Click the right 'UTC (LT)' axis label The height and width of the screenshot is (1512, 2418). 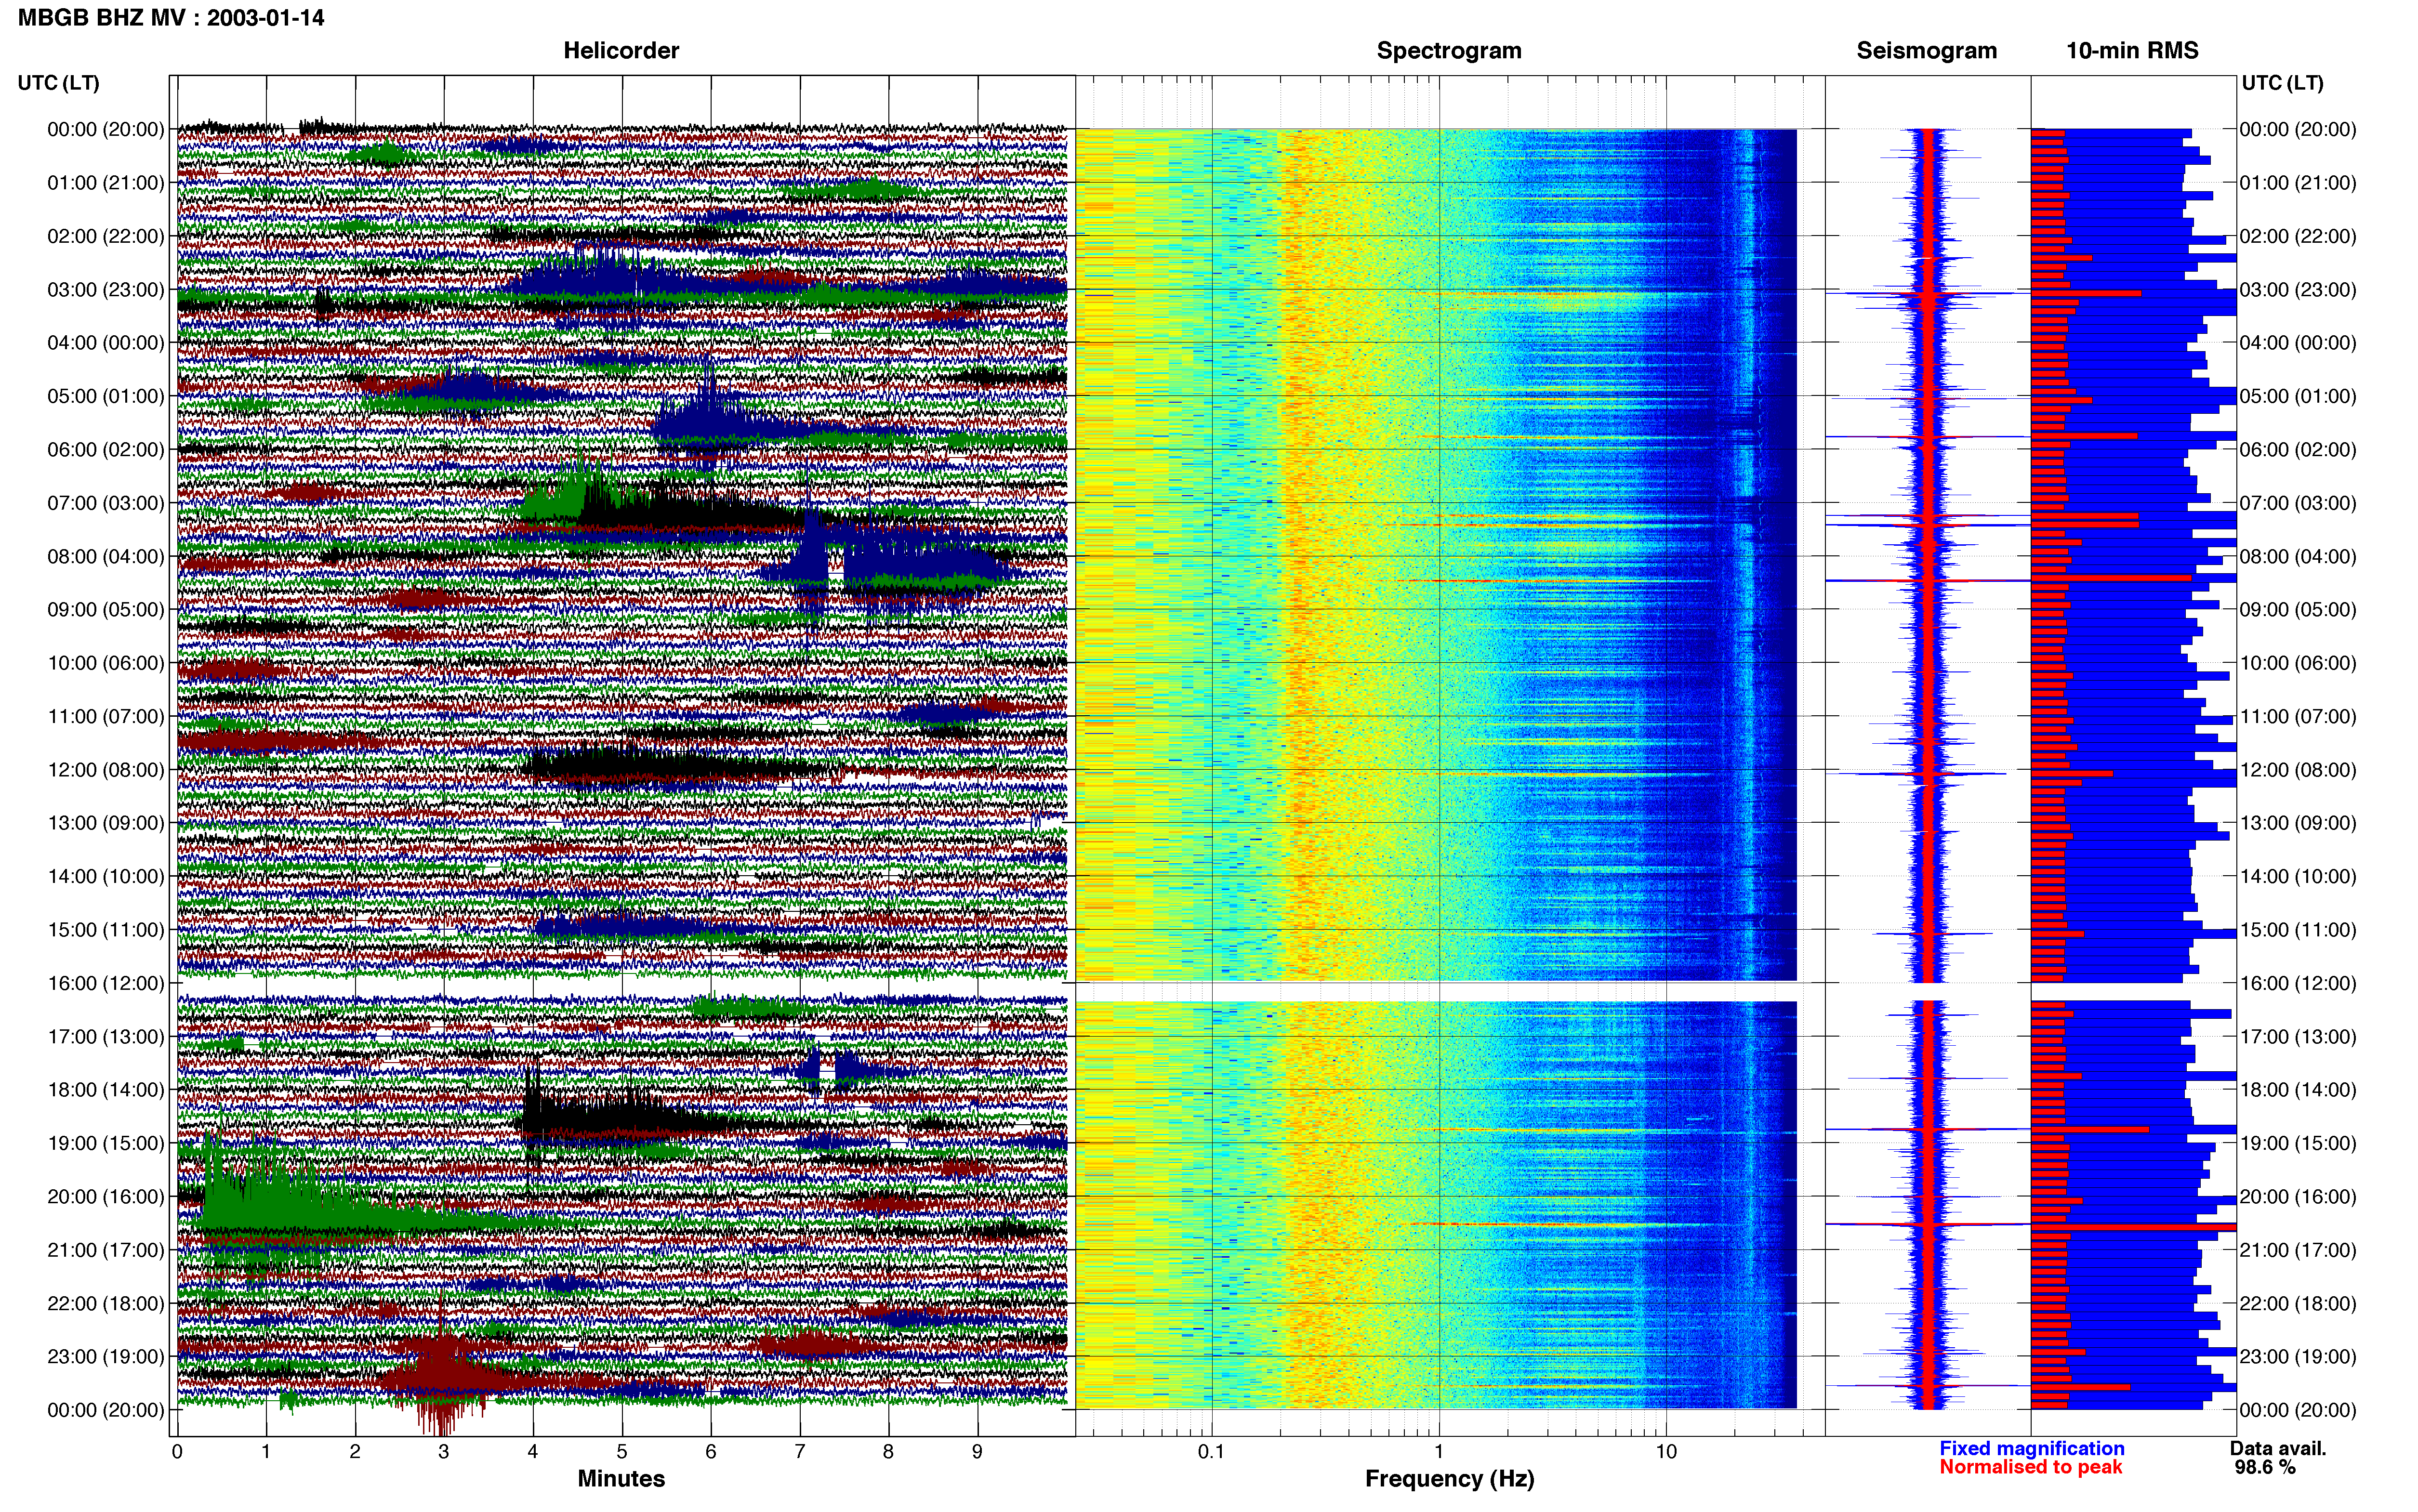tap(2282, 83)
